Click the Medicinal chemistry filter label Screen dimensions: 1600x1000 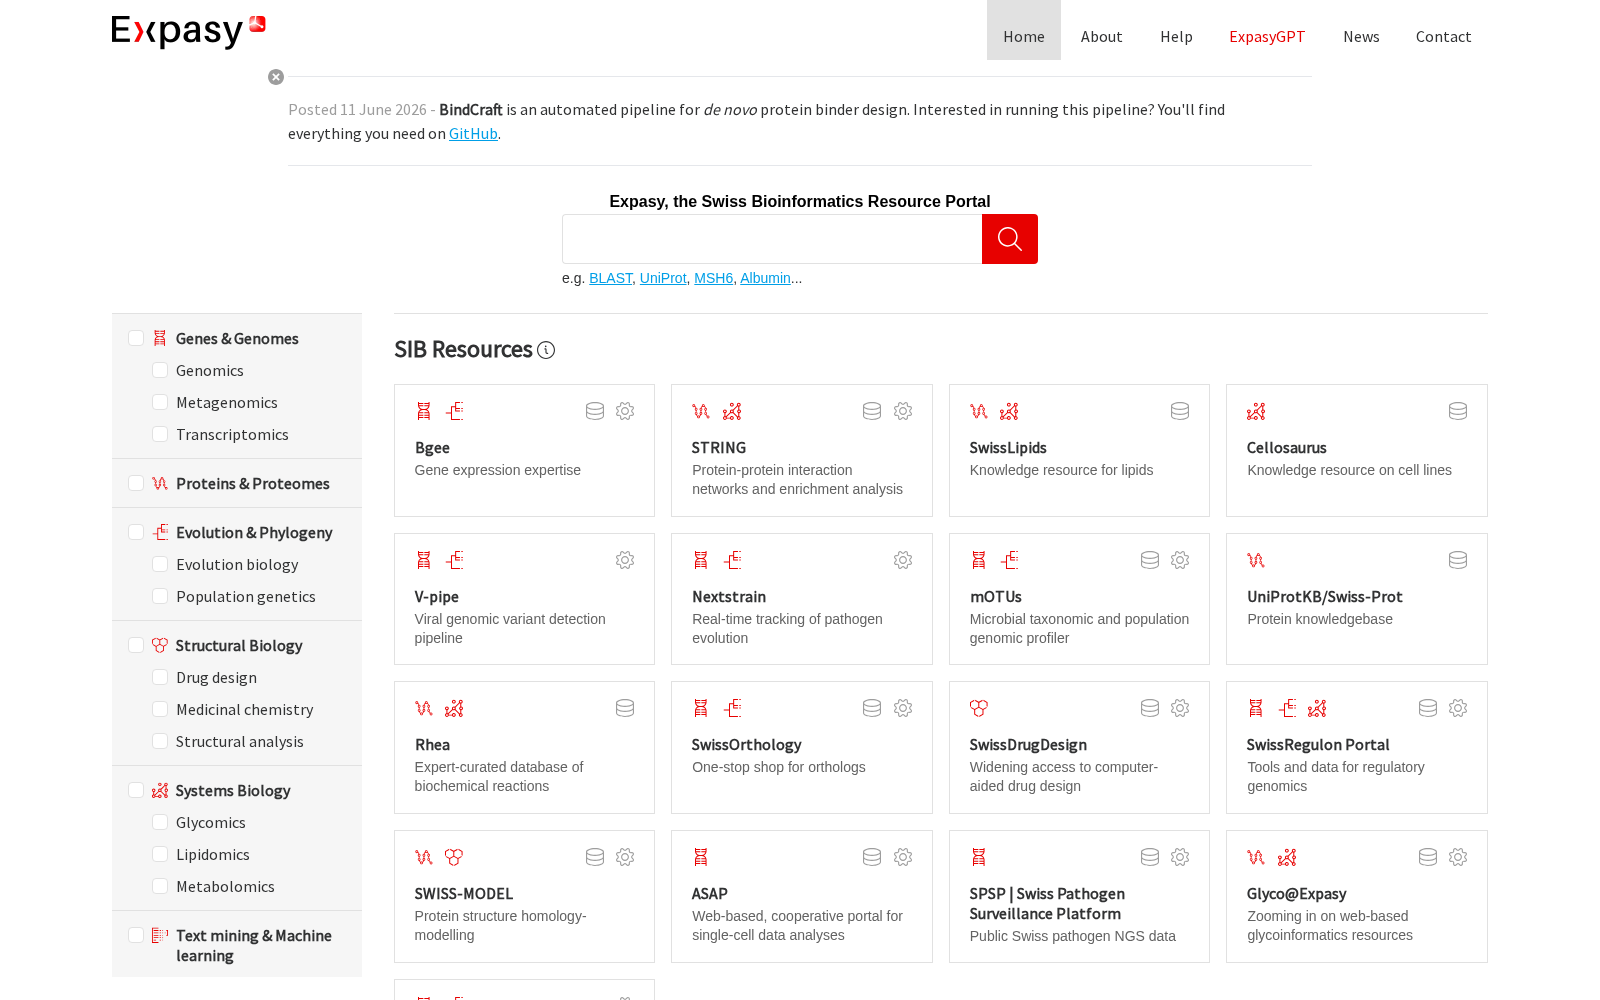[244, 709]
